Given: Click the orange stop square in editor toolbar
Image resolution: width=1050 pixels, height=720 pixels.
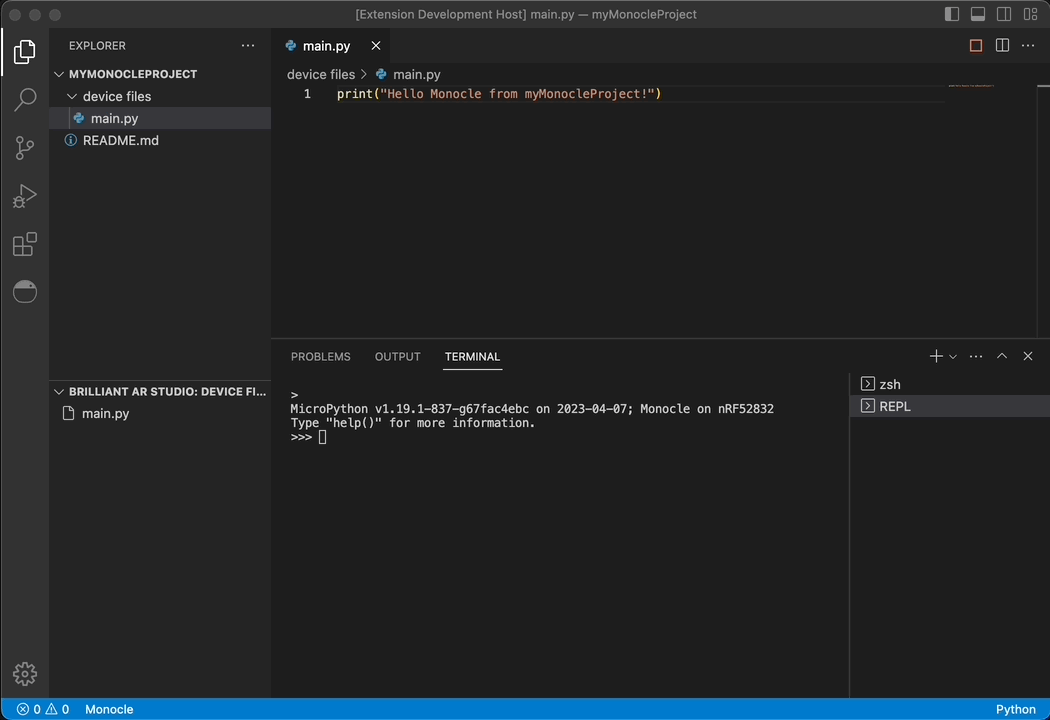Looking at the screenshot, I should click(x=976, y=46).
